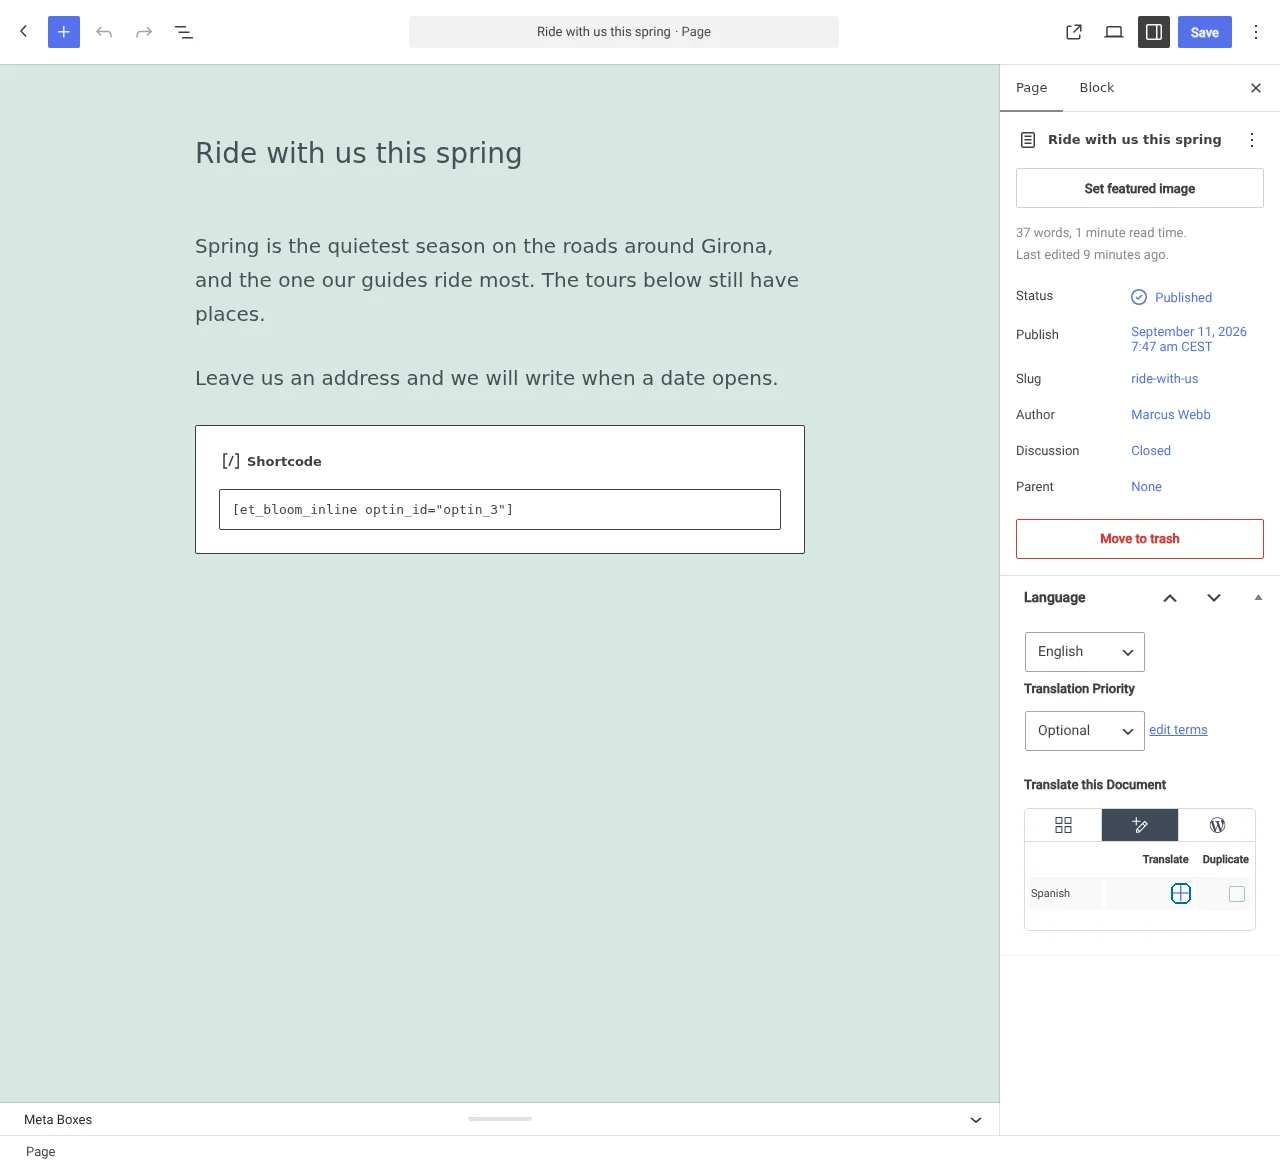
Task: Select the Classic Translation Editor grid icon
Action: click(1063, 825)
